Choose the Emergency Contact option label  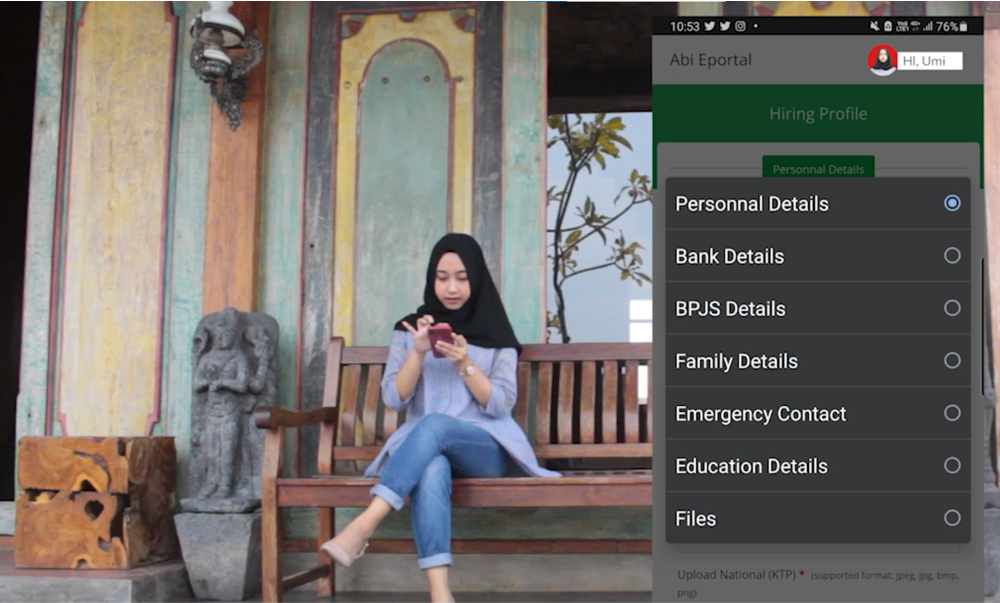(x=760, y=414)
